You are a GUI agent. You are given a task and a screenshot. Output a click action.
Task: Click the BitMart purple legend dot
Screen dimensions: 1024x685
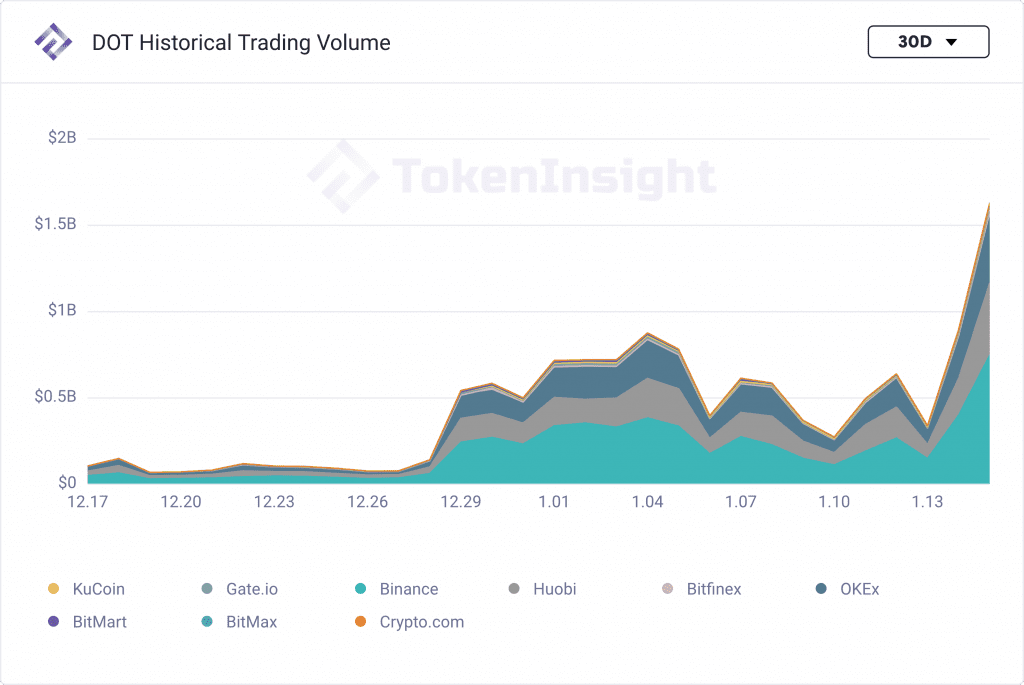point(54,621)
